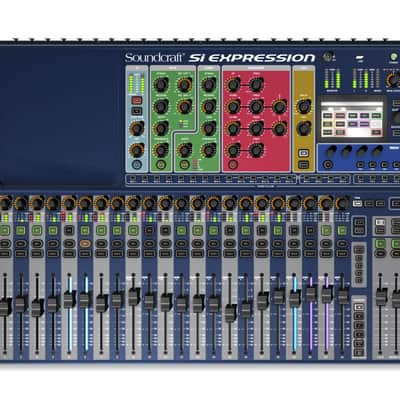This screenshot has height=400, width=400.
Task: Click the Soundcraft brand logo
Action: (x=154, y=57)
